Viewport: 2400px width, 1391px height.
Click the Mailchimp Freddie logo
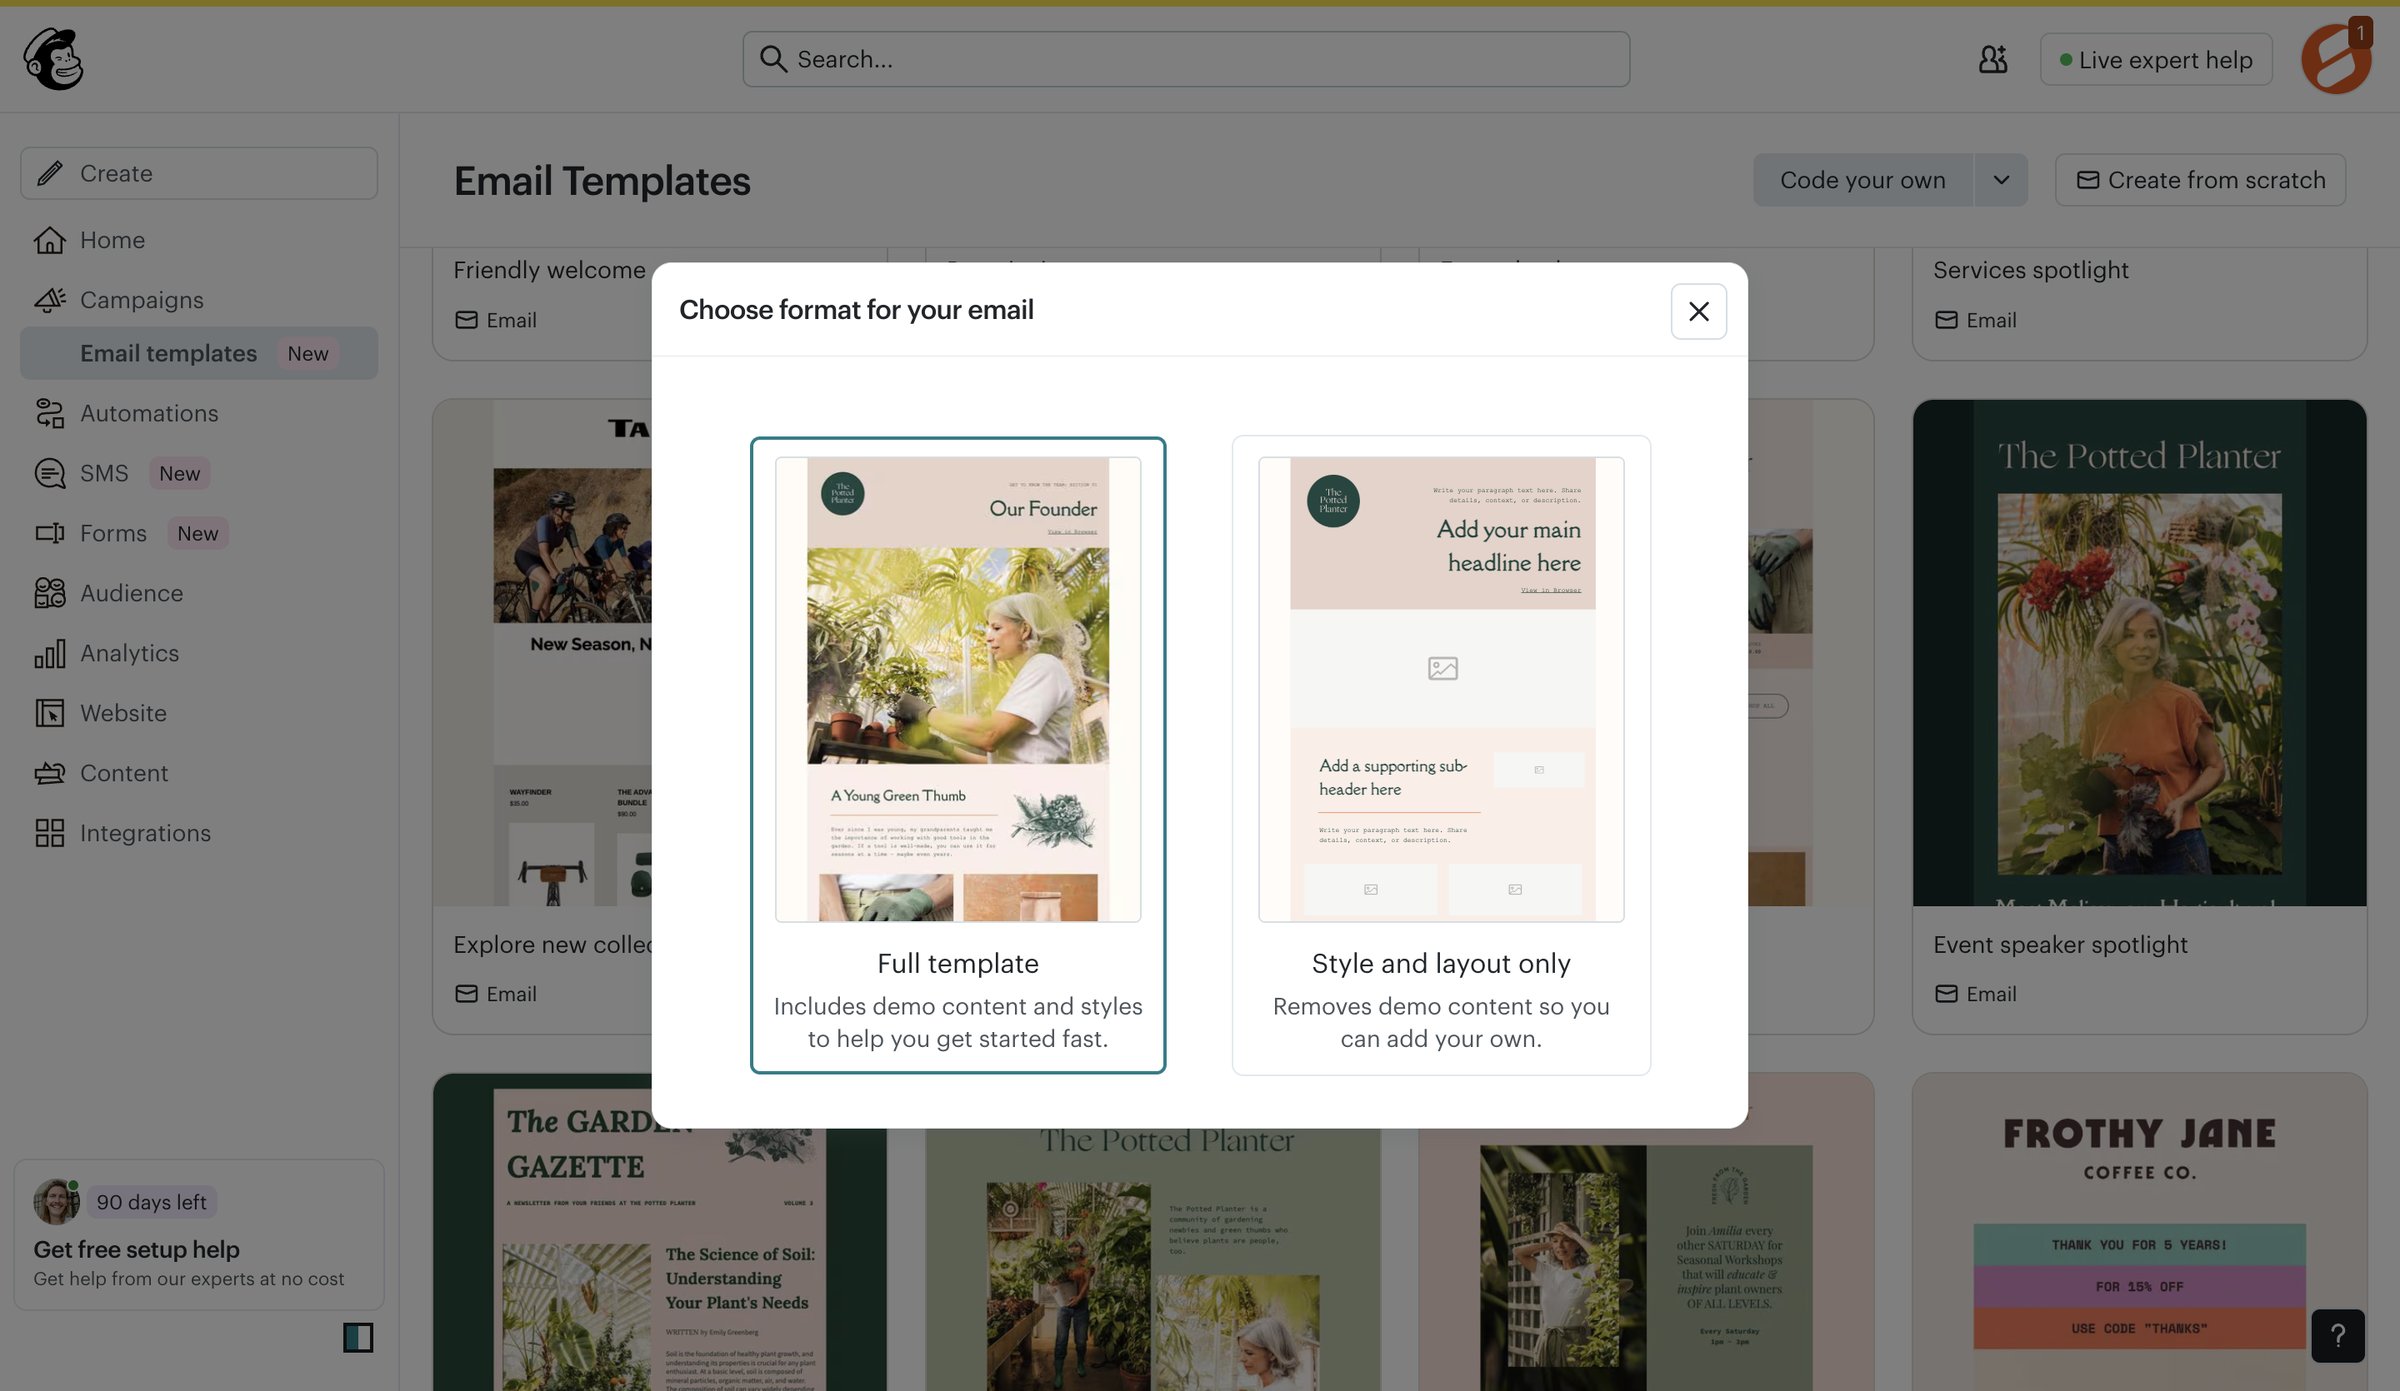pos(54,59)
